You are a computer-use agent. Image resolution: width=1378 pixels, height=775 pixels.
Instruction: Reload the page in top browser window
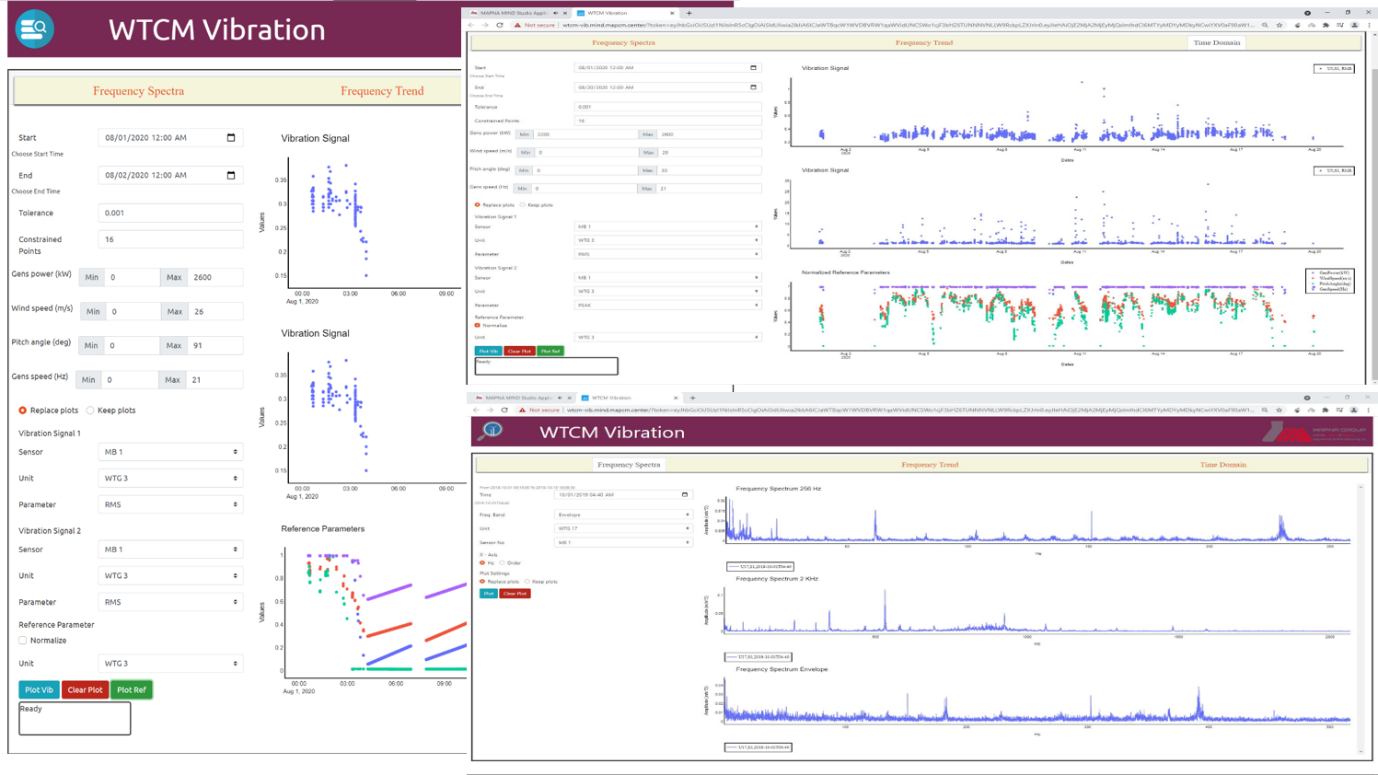tap(501, 25)
